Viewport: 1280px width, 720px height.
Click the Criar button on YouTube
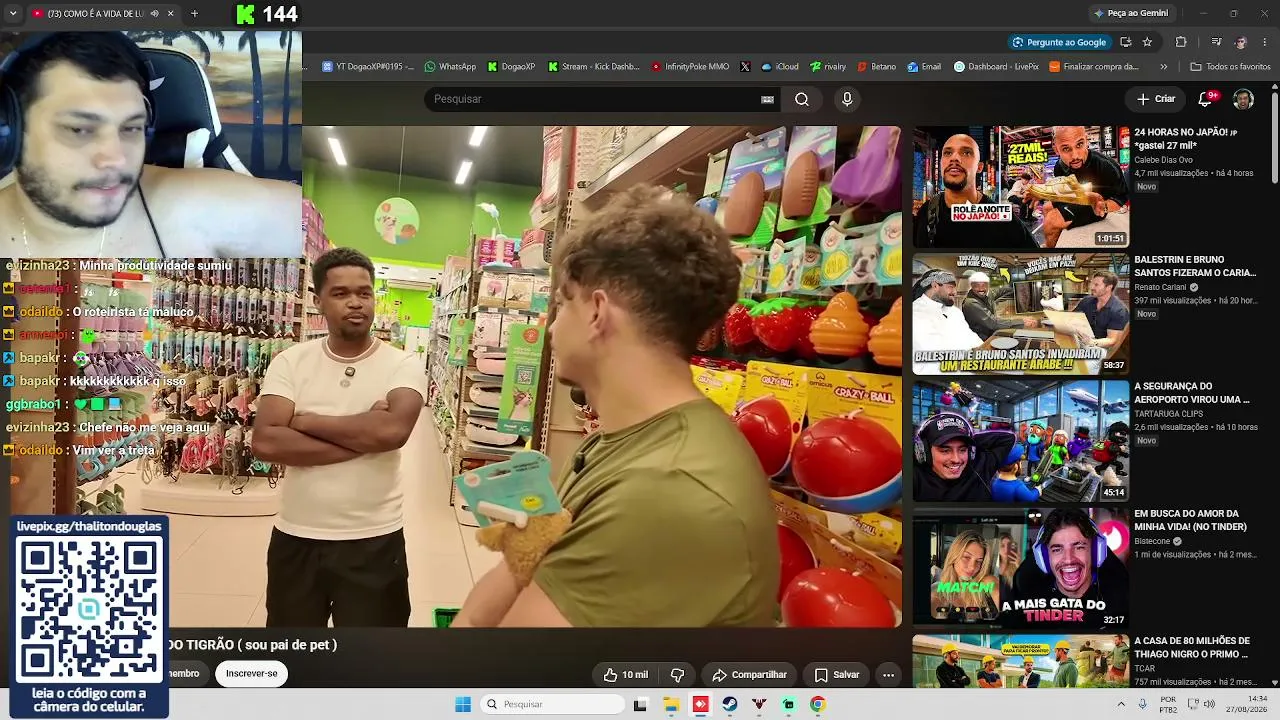(1156, 99)
